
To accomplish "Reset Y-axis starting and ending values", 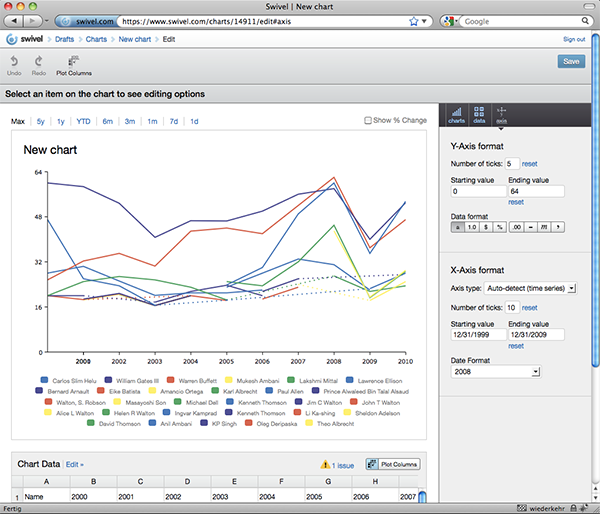I will [516, 202].
